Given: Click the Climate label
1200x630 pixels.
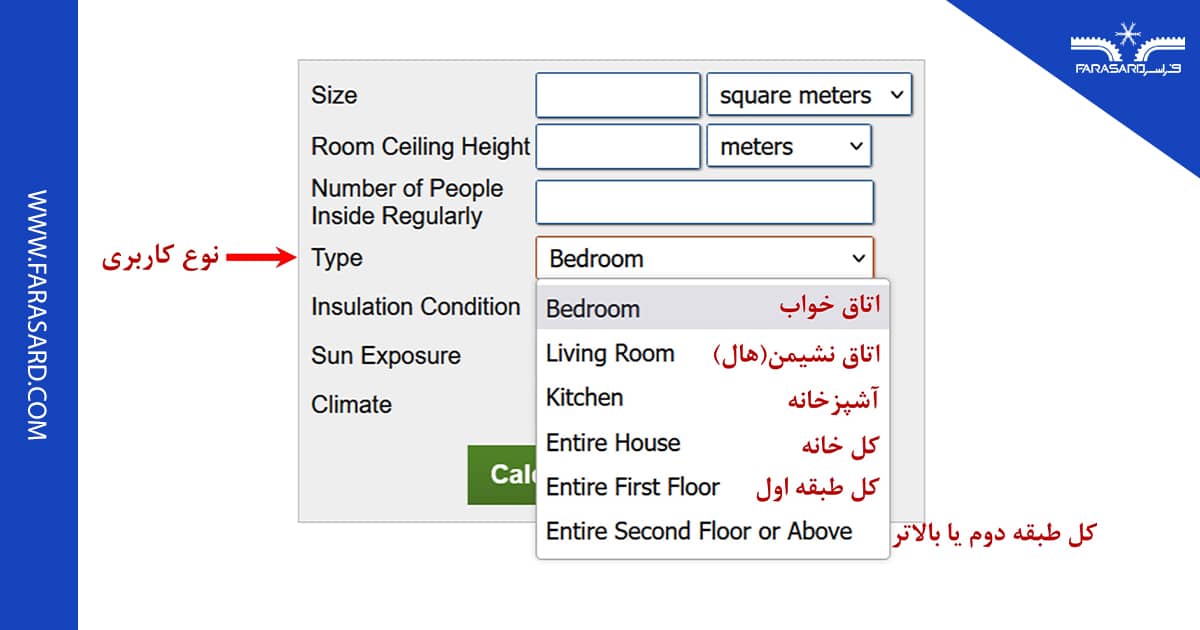Looking at the screenshot, I should pos(351,405).
